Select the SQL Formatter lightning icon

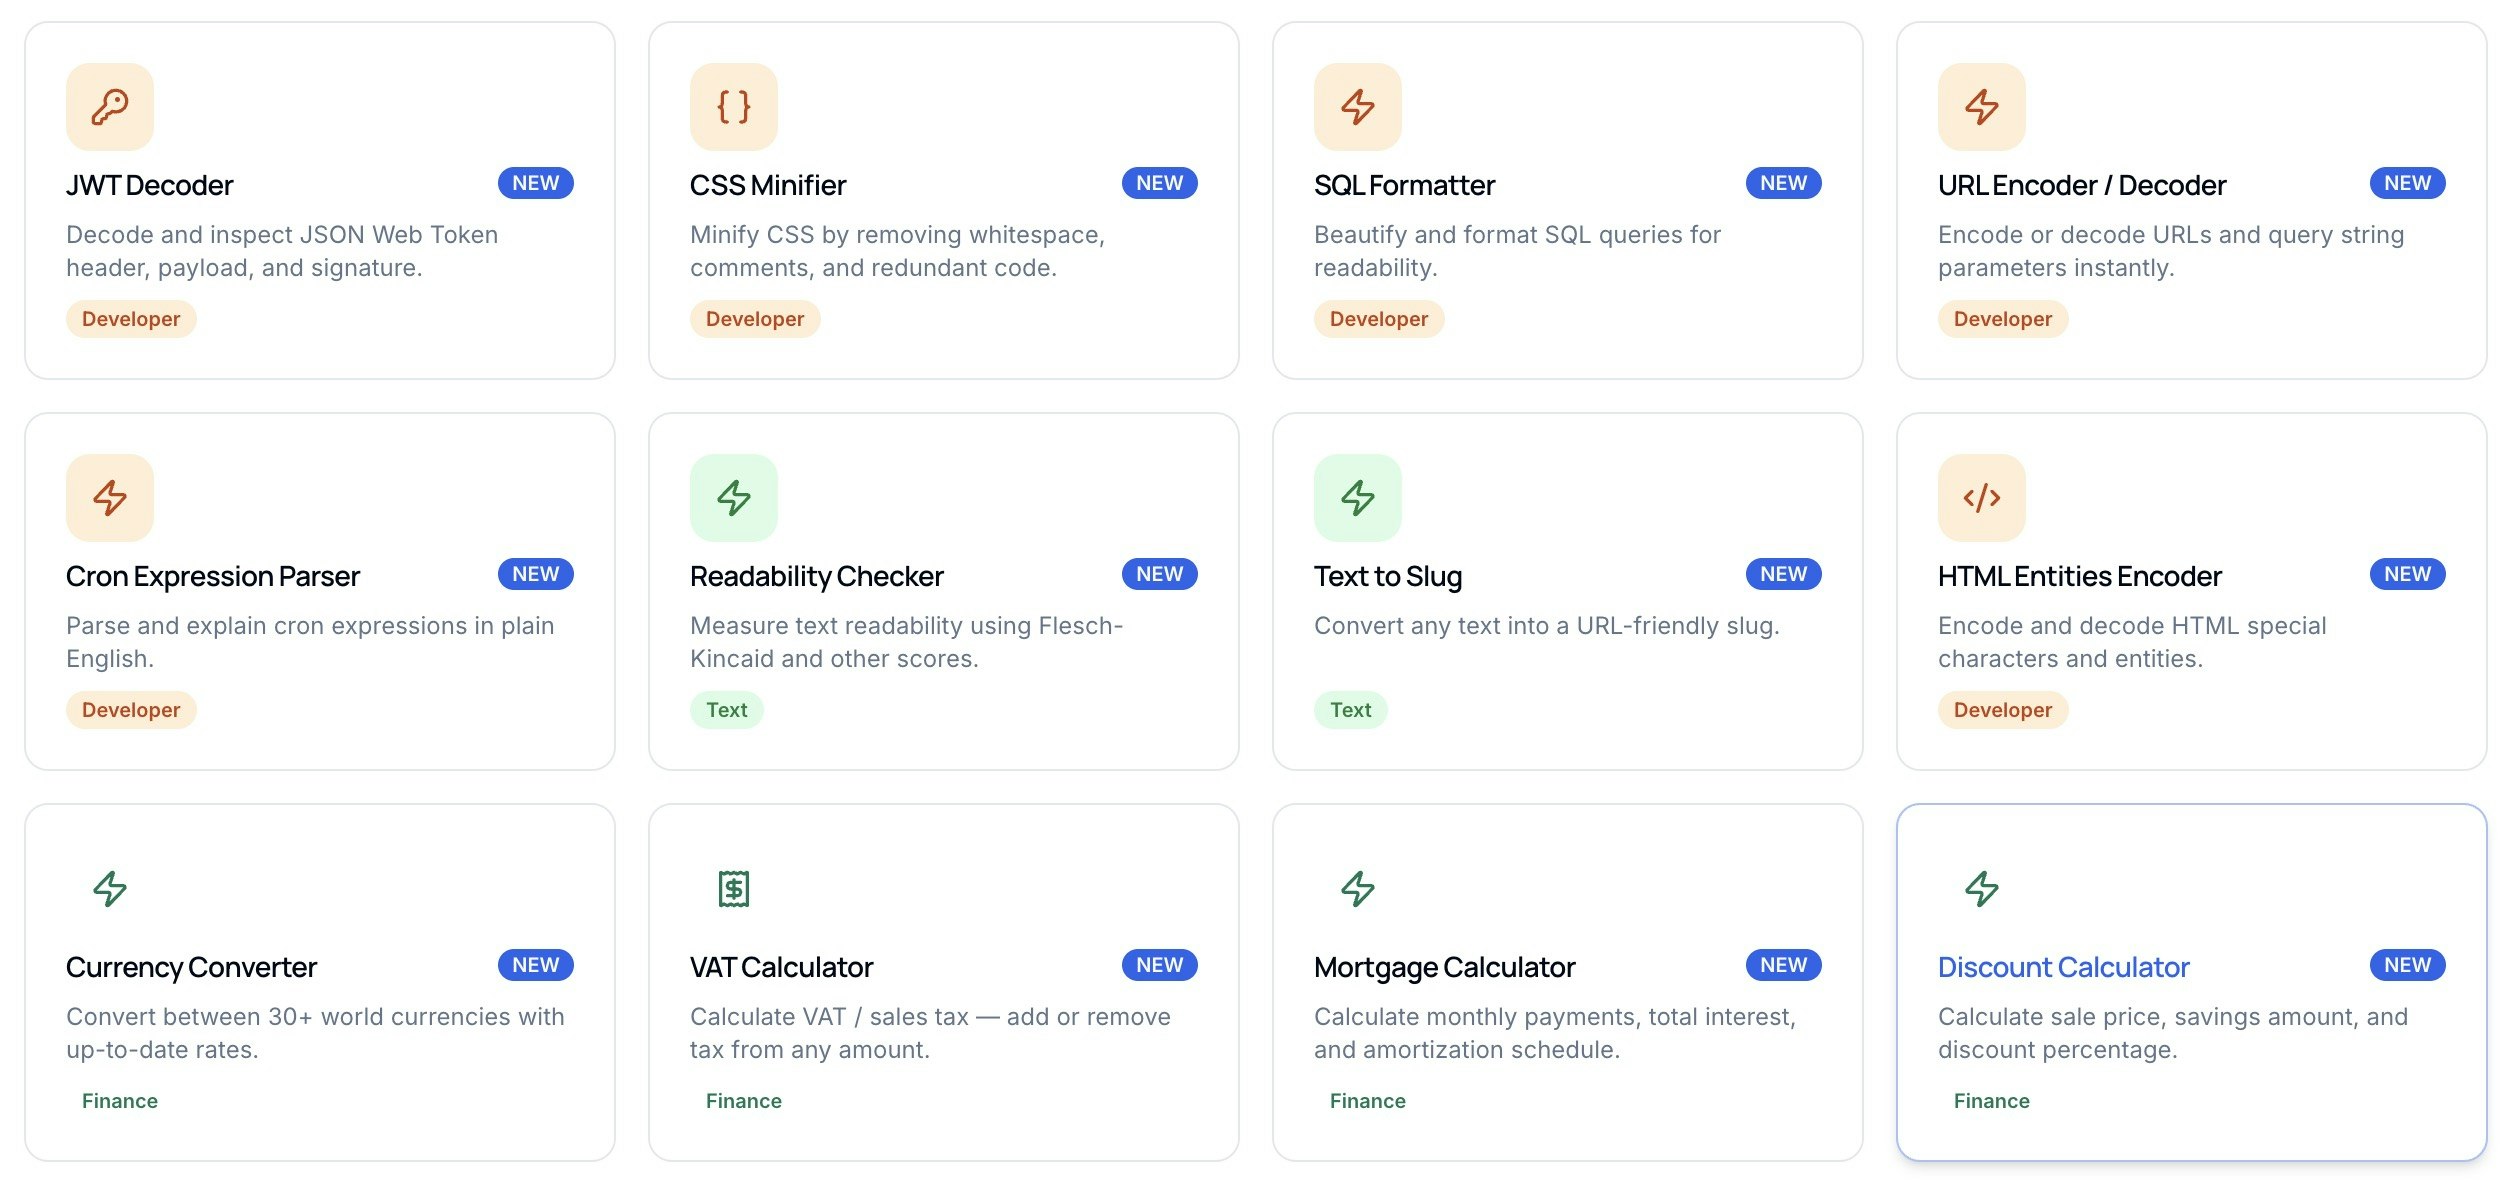1358,106
